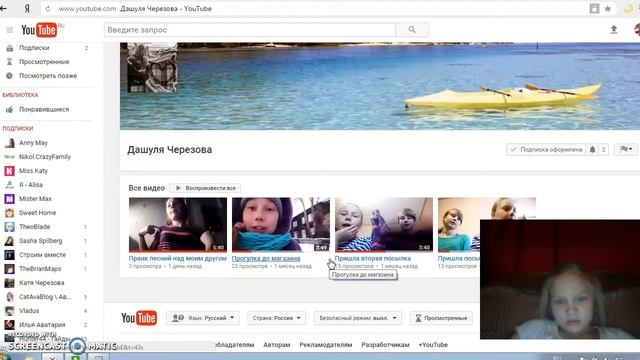This screenshot has width=640, height=360.
Task: Open Просмотренные in the sidebar
Action: coord(44,62)
